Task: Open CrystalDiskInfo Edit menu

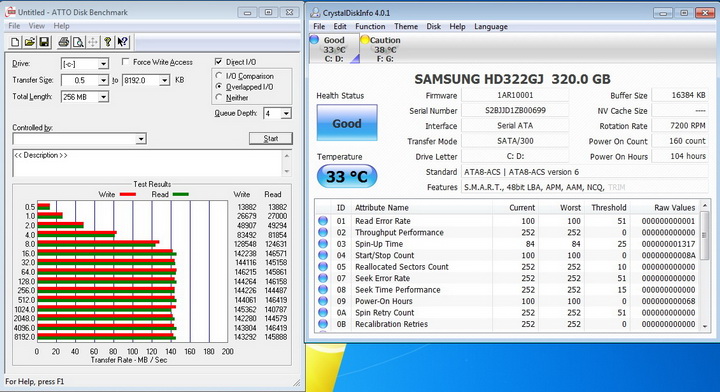Action: tap(340, 27)
